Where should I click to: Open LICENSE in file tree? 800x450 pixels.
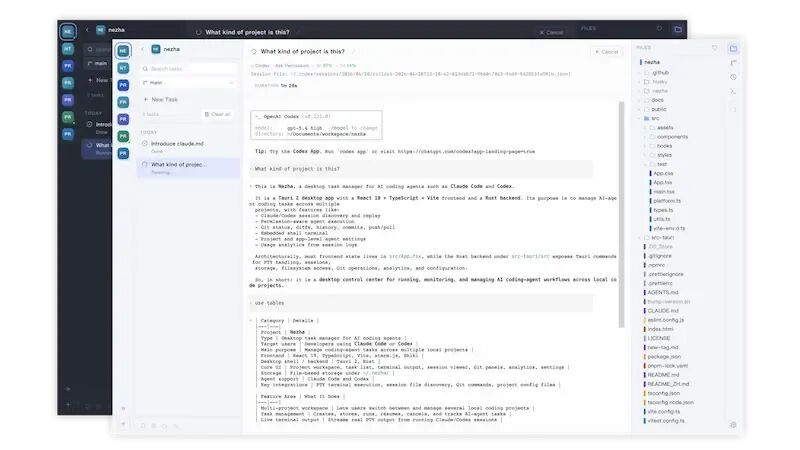pos(657,338)
